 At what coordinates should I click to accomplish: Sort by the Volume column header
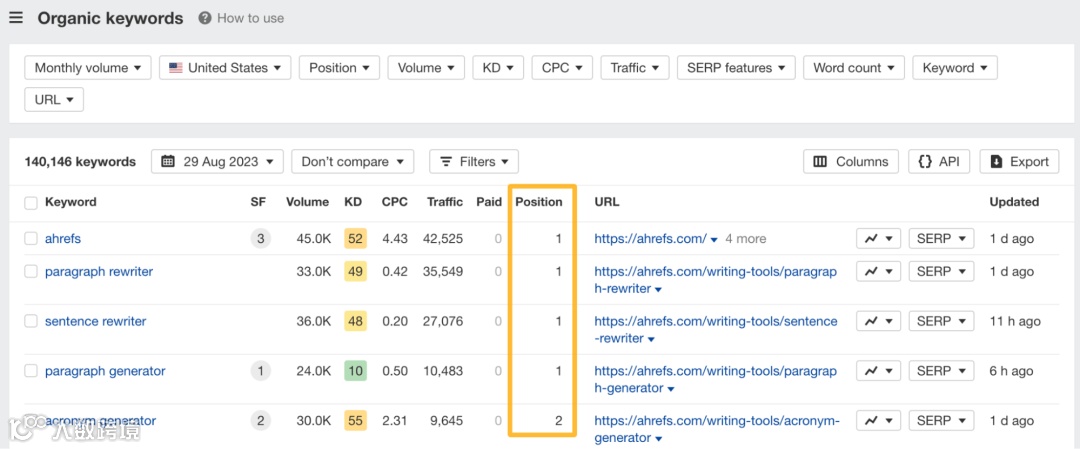point(307,202)
